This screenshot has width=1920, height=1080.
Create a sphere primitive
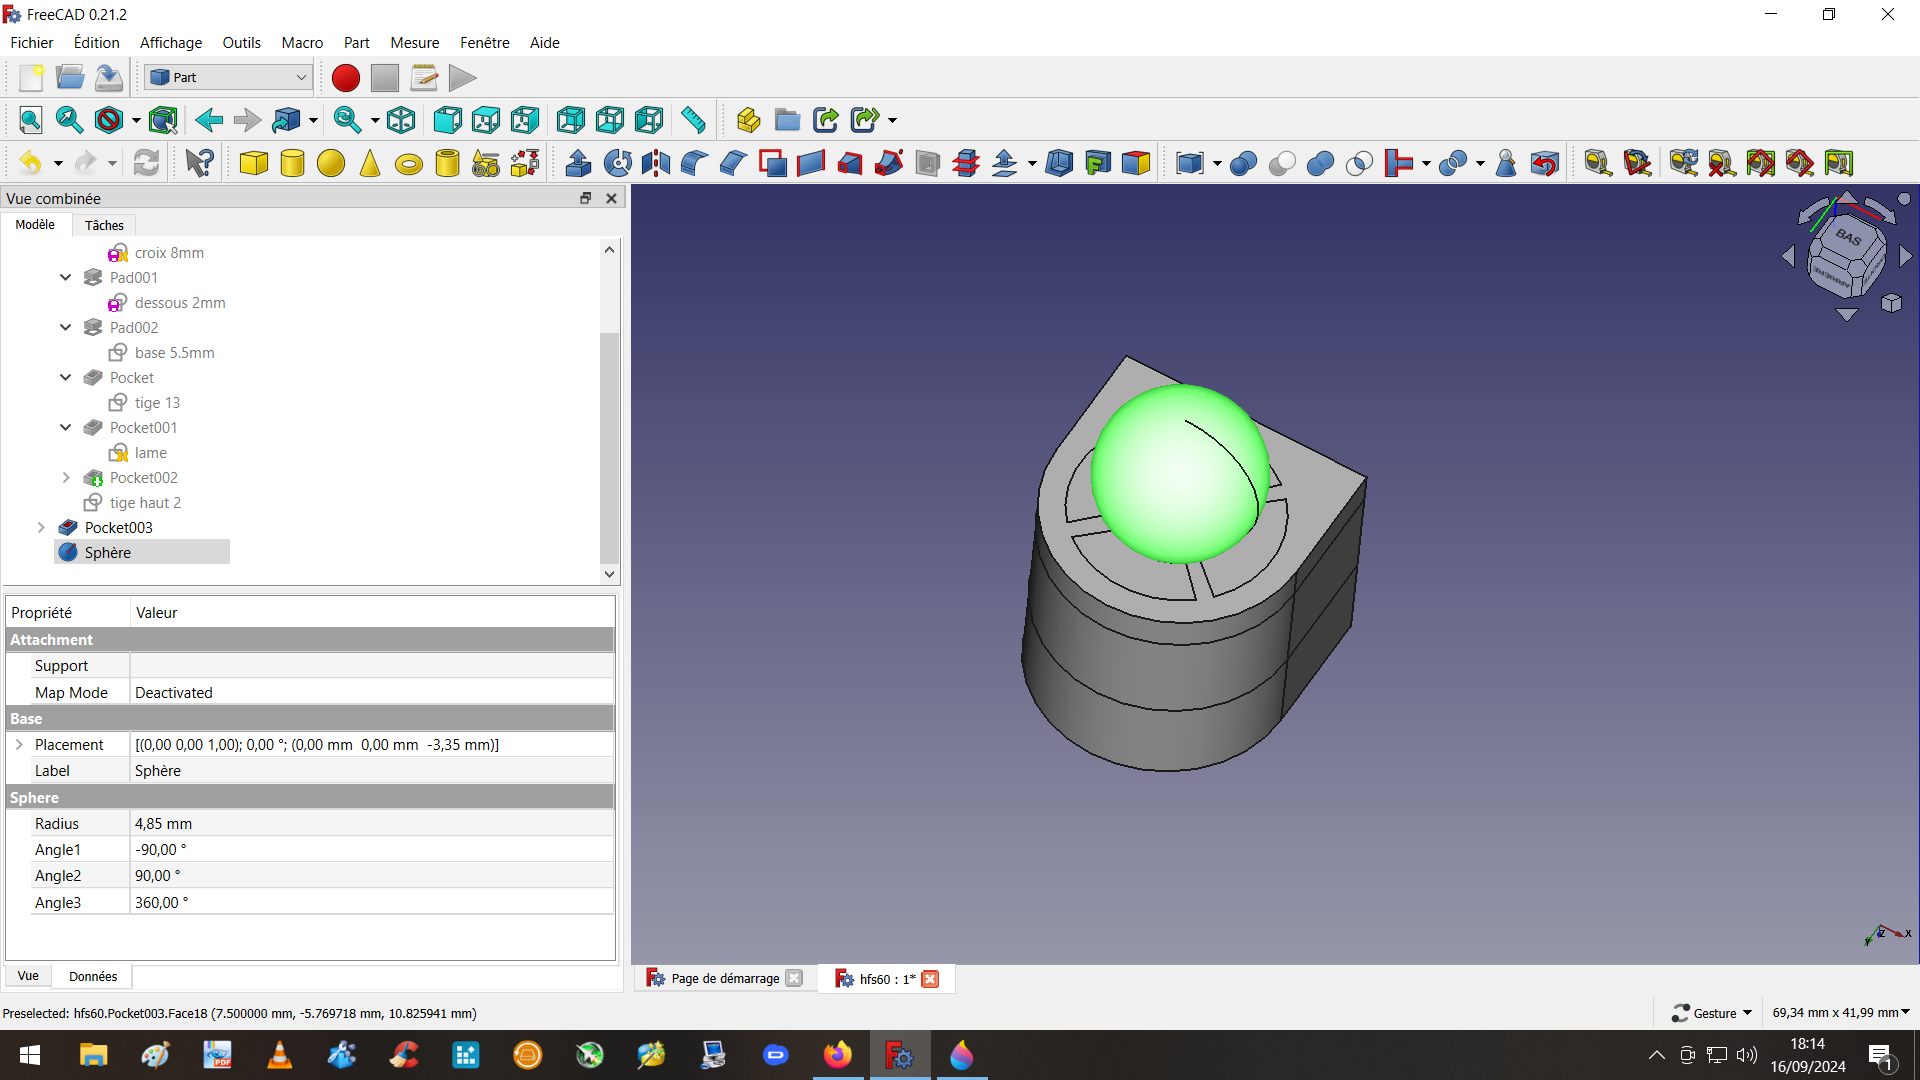coord(331,163)
